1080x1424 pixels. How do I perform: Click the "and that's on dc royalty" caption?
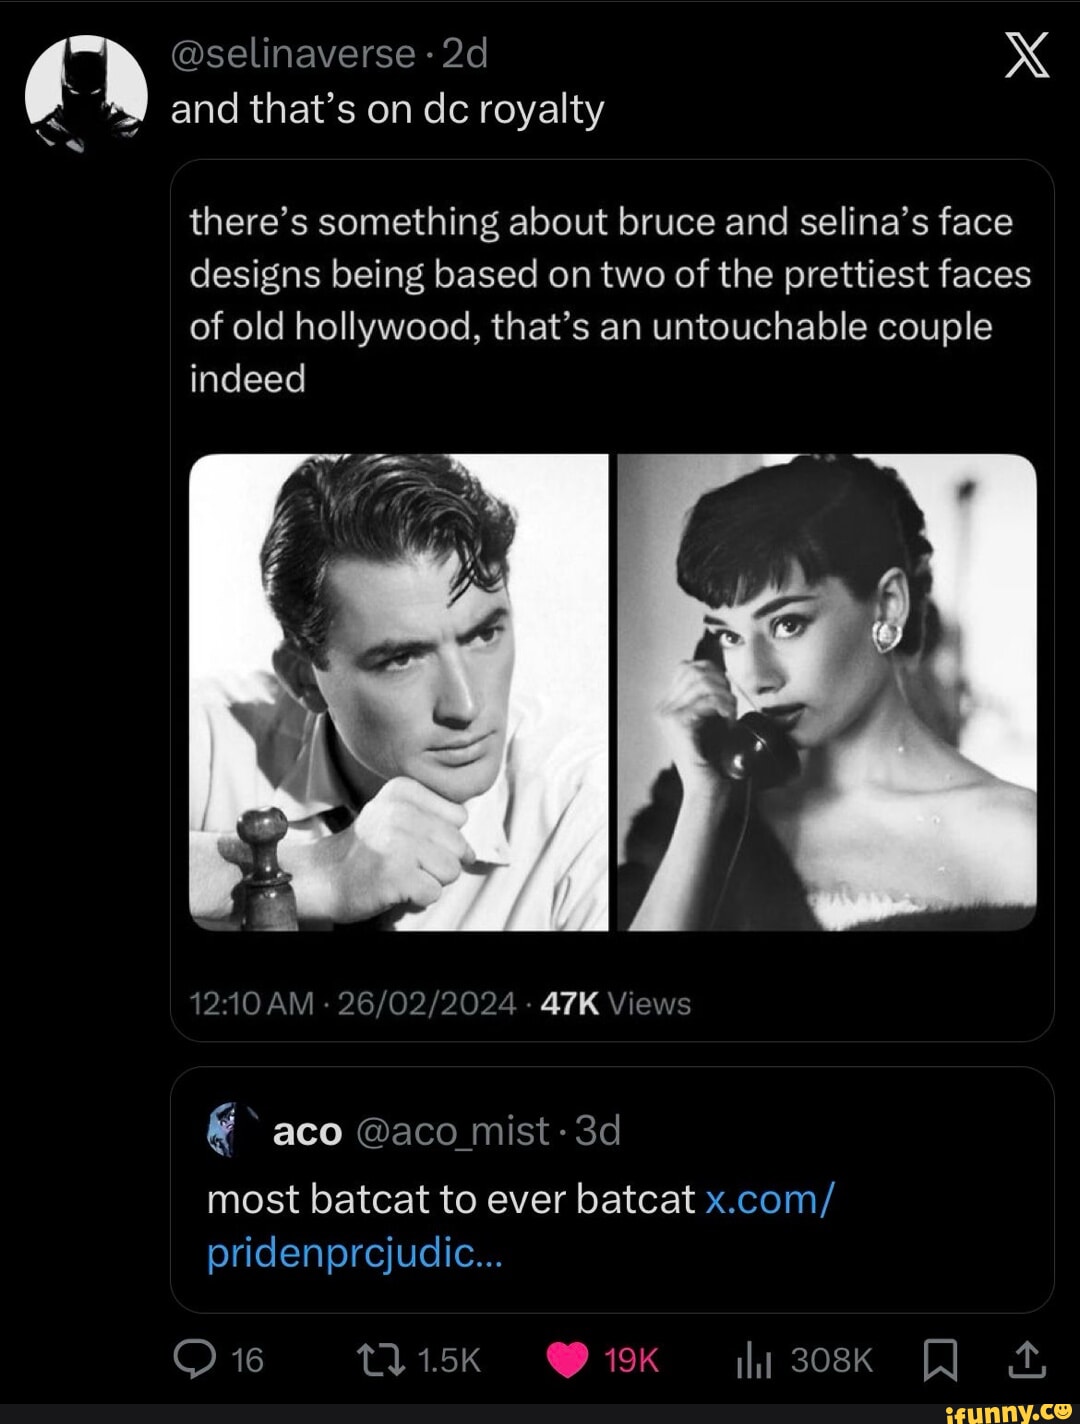387,109
